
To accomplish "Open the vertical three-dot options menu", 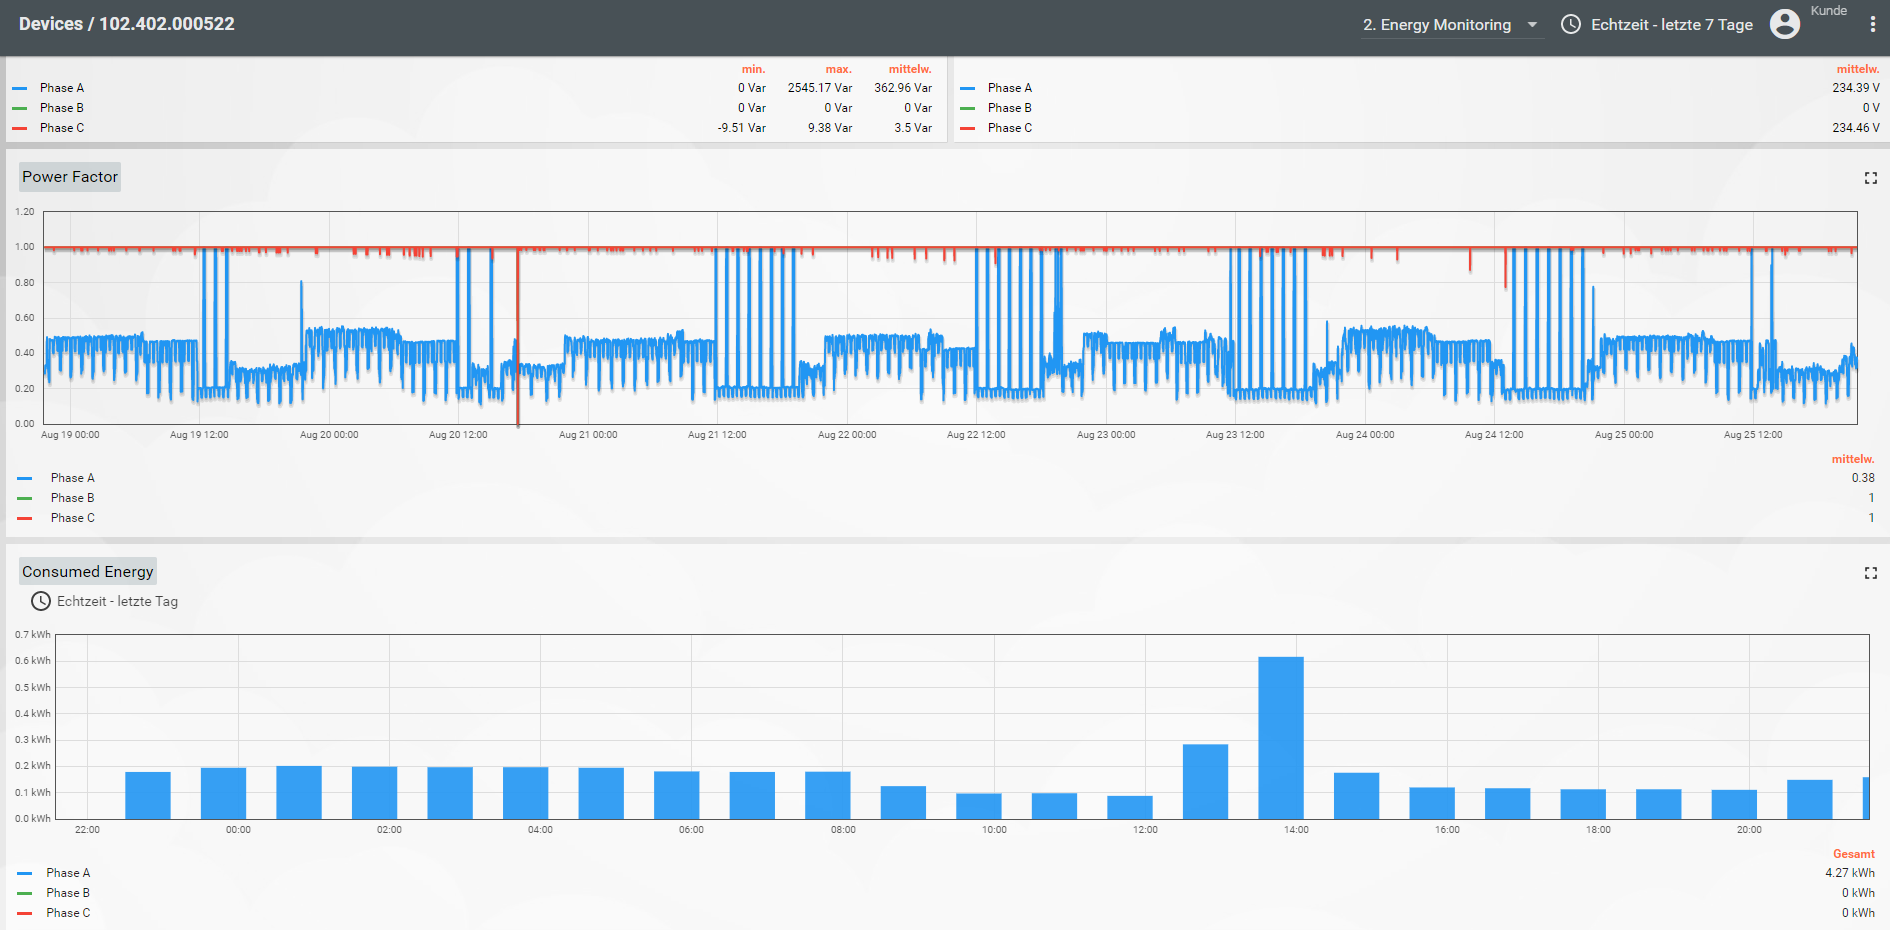I will [x=1872, y=24].
